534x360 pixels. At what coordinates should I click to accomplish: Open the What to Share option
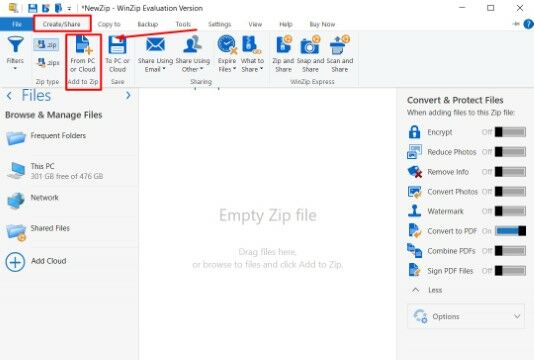252,54
